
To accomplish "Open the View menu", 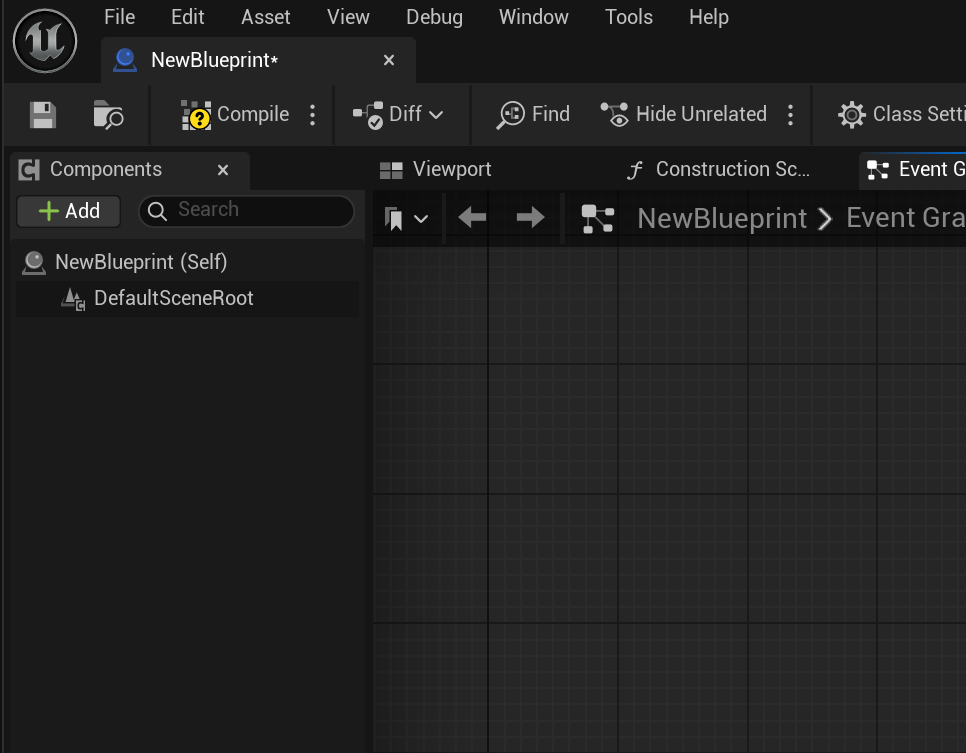I will pyautogui.click(x=348, y=17).
